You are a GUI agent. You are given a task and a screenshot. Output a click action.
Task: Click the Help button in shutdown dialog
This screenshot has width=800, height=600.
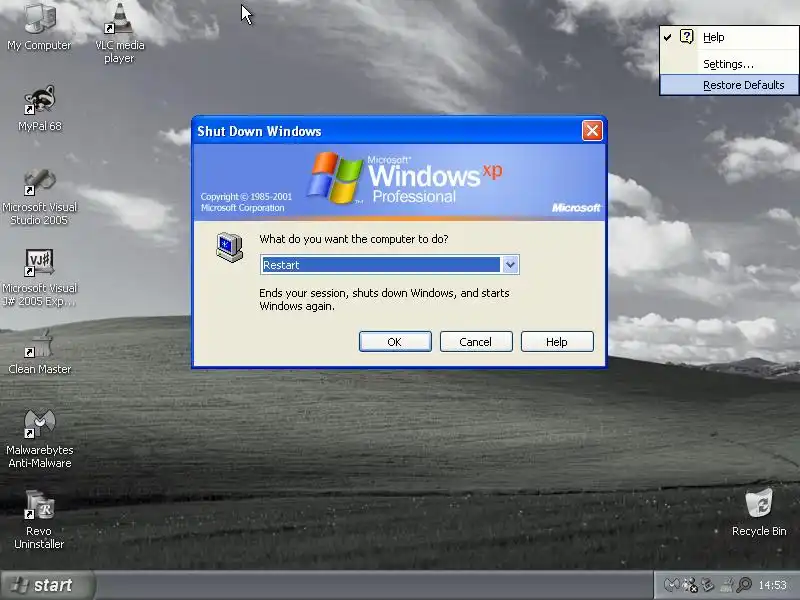tap(557, 341)
